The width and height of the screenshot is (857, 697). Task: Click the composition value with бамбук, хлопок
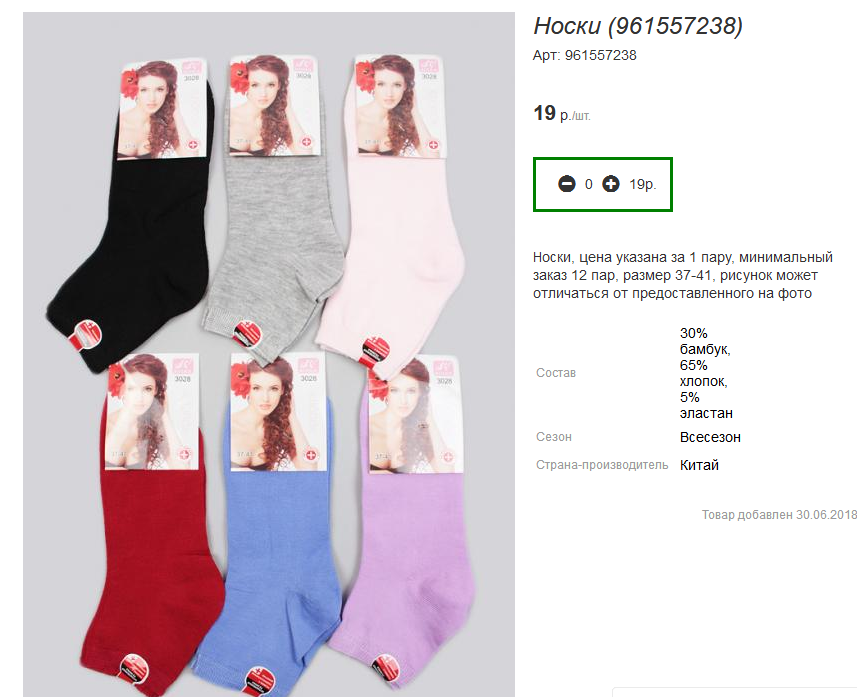click(x=706, y=373)
